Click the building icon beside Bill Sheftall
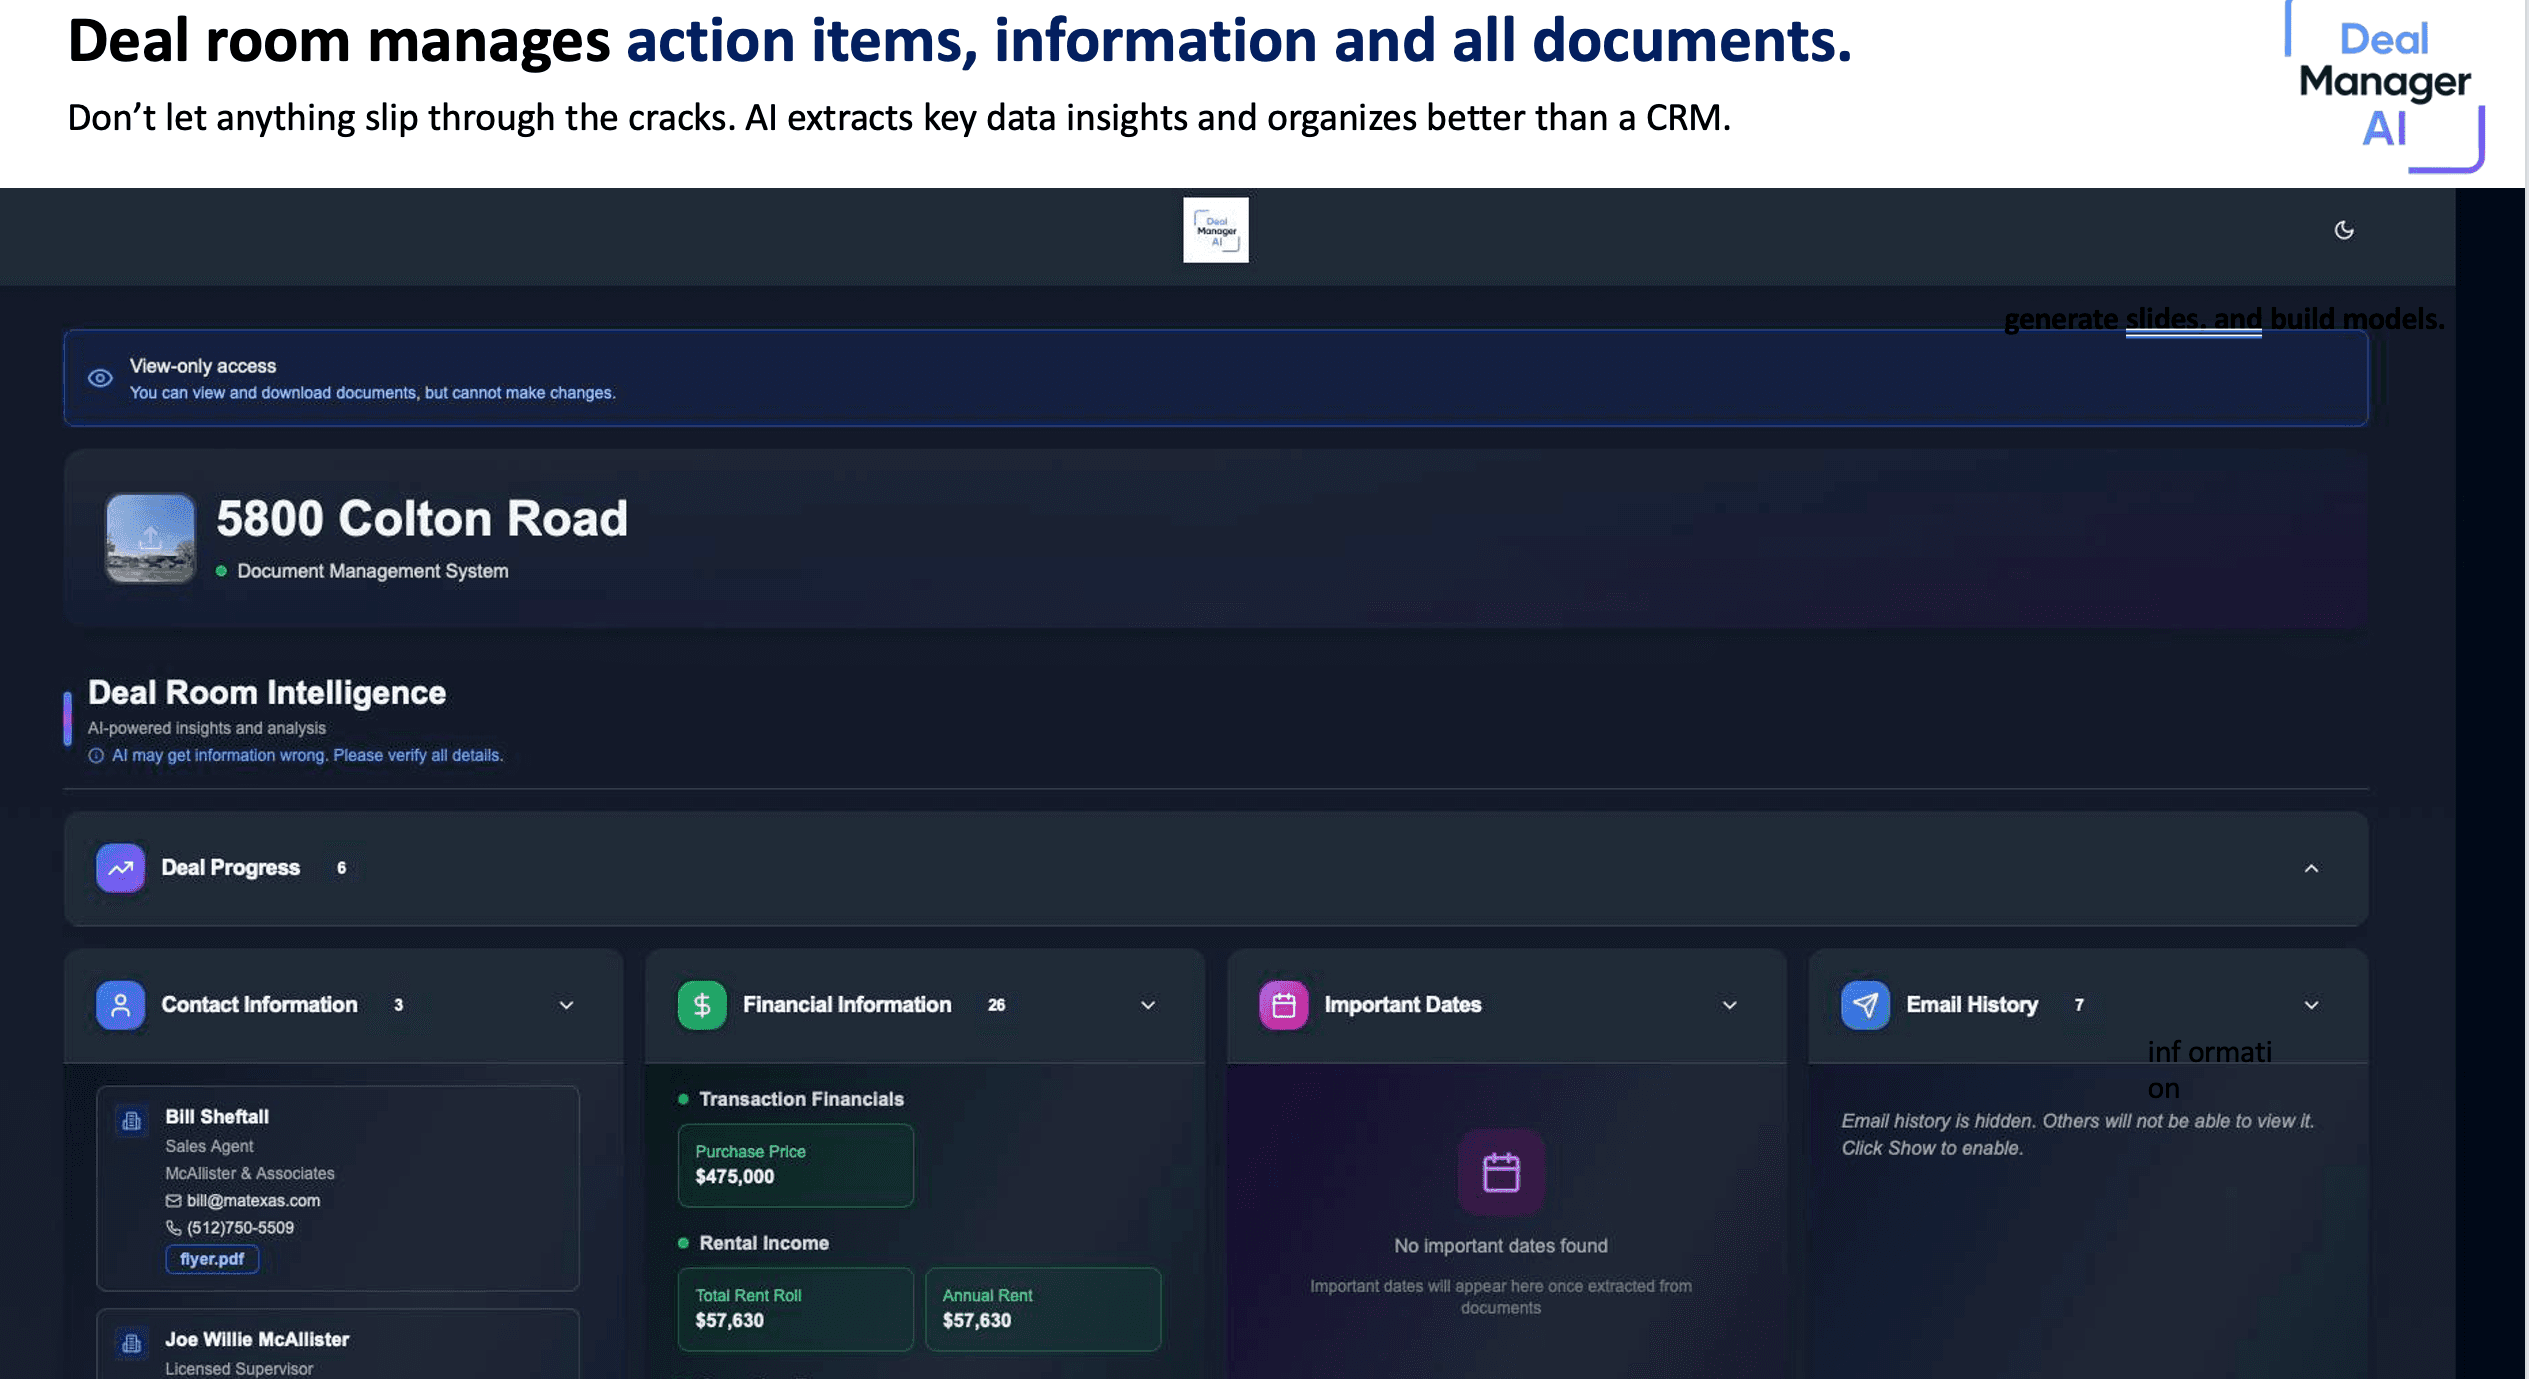Image resolution: width=2529 pixels, height=1379 pixels. (131, 1121)
